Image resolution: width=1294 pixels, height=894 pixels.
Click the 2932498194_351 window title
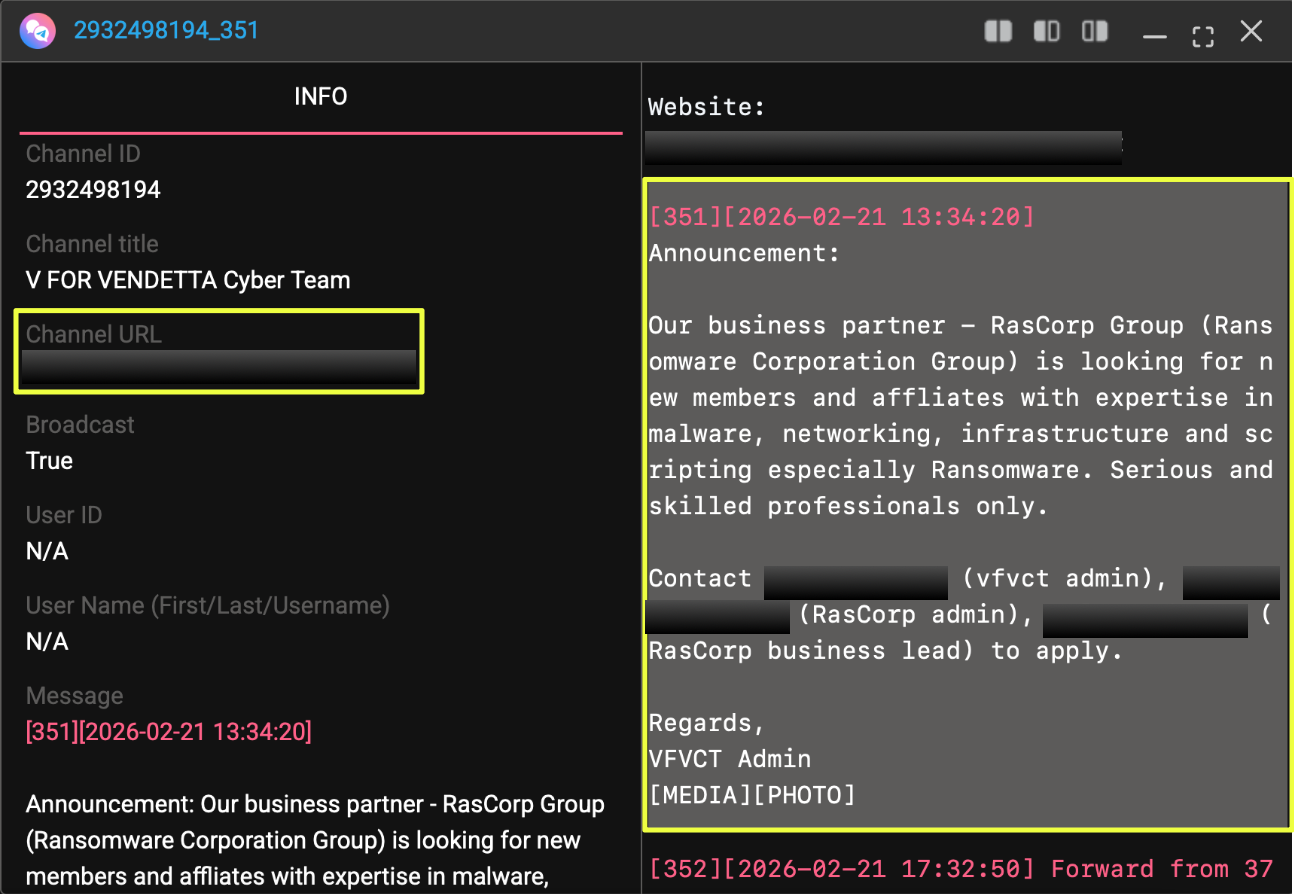click(166, 31)
